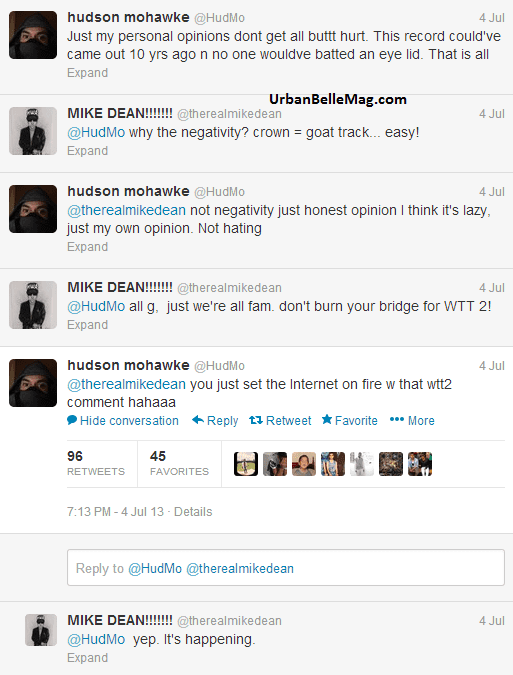513x675 pixels.
Task: Click the Reply arrow icon
Action: [x=198, y=420]
